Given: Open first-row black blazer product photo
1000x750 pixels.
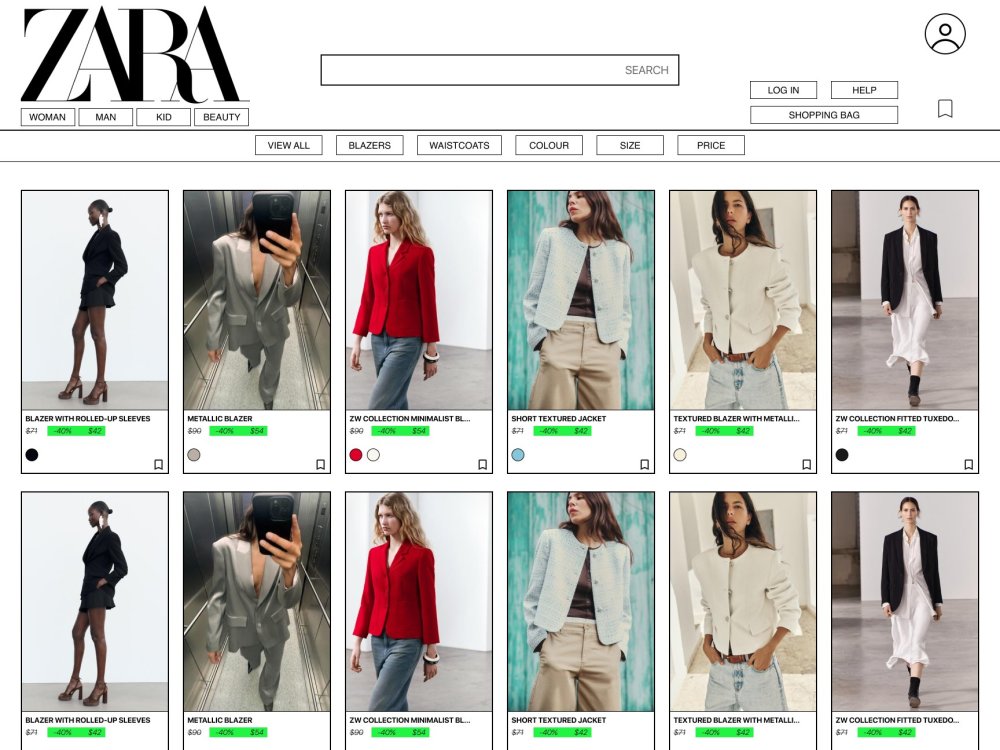Looking at the screenshot, I should pos(95,300).
